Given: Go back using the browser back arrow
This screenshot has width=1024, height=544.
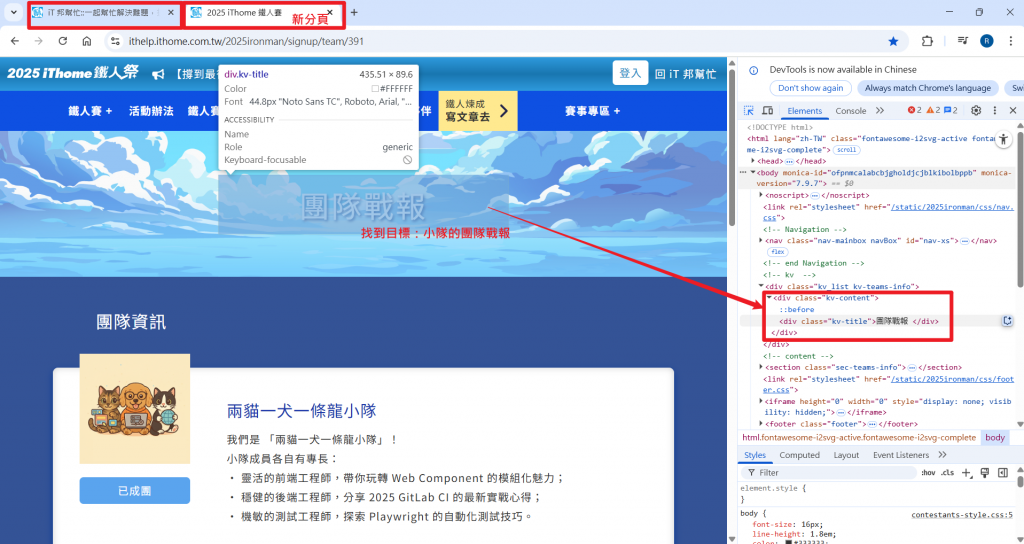Looking at the screenshot, I should pyautogui.click(x=15, y=41).
